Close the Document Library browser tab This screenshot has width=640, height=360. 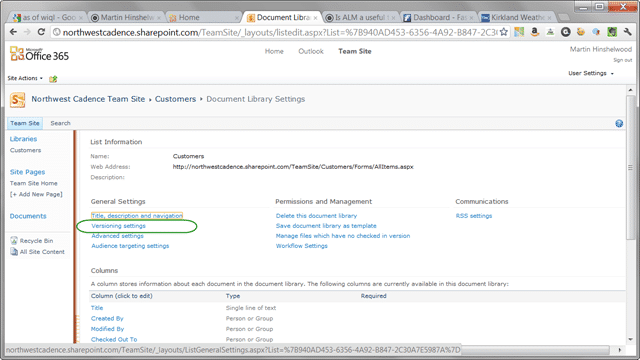[315, 18]
